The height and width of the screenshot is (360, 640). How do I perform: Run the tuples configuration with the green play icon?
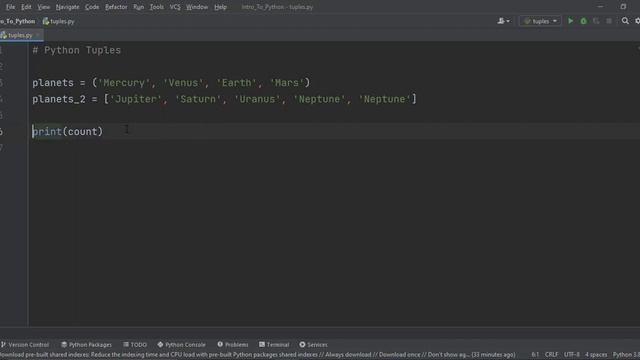(571, 21)
